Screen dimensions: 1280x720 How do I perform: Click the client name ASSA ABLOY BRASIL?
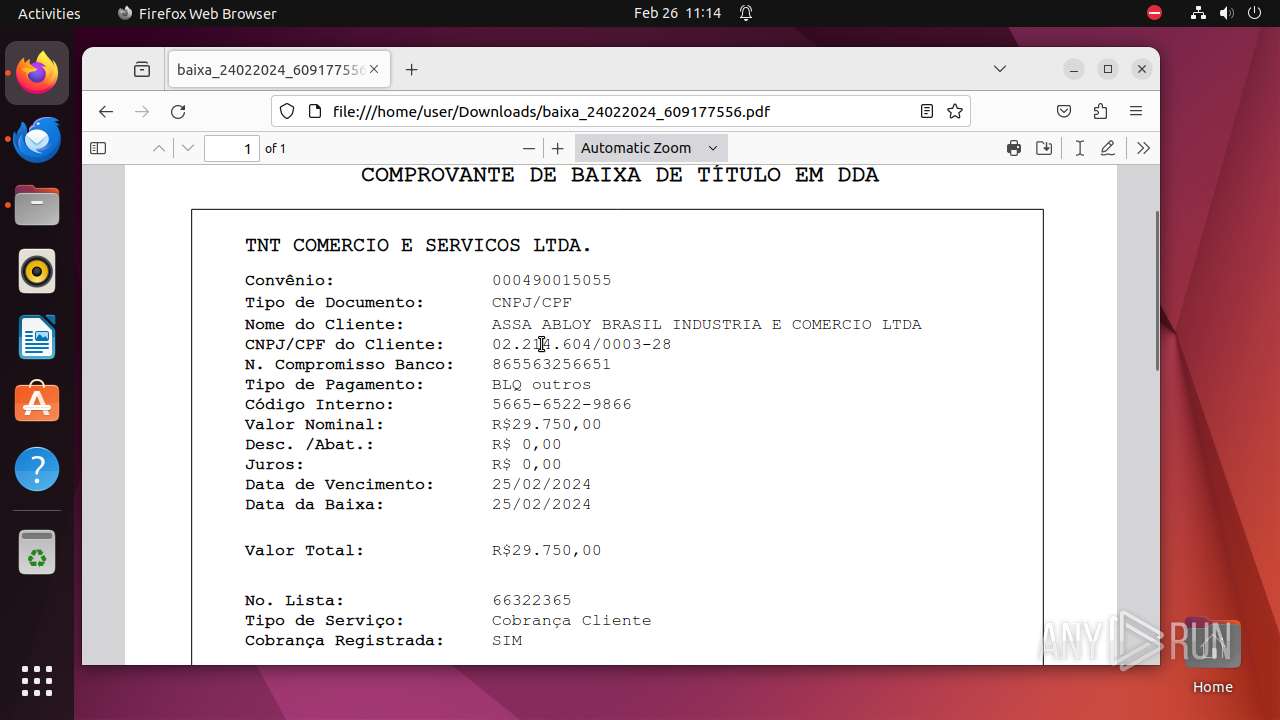tap(706, 325)
